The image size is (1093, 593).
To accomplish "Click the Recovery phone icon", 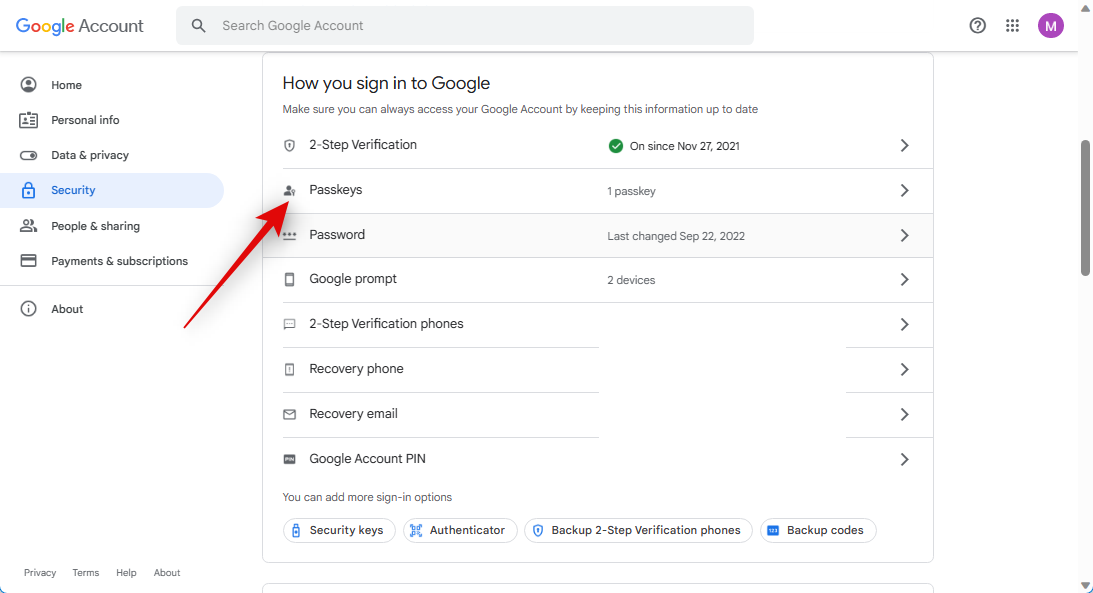I will coord(289,369).
